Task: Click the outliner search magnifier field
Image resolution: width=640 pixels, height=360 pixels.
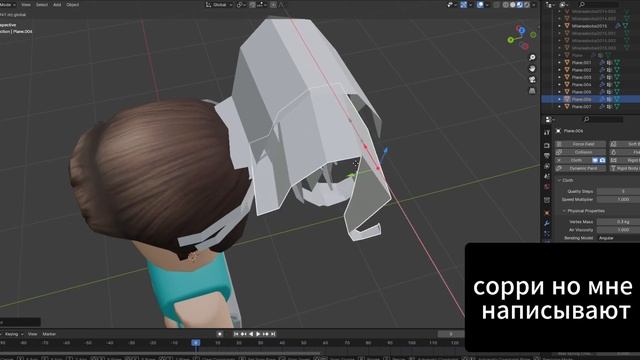Action: [598, 4]
